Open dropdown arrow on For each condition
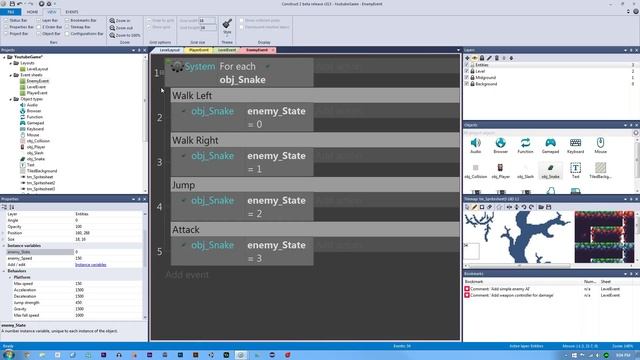640x360 pixels. pos(268,67)
